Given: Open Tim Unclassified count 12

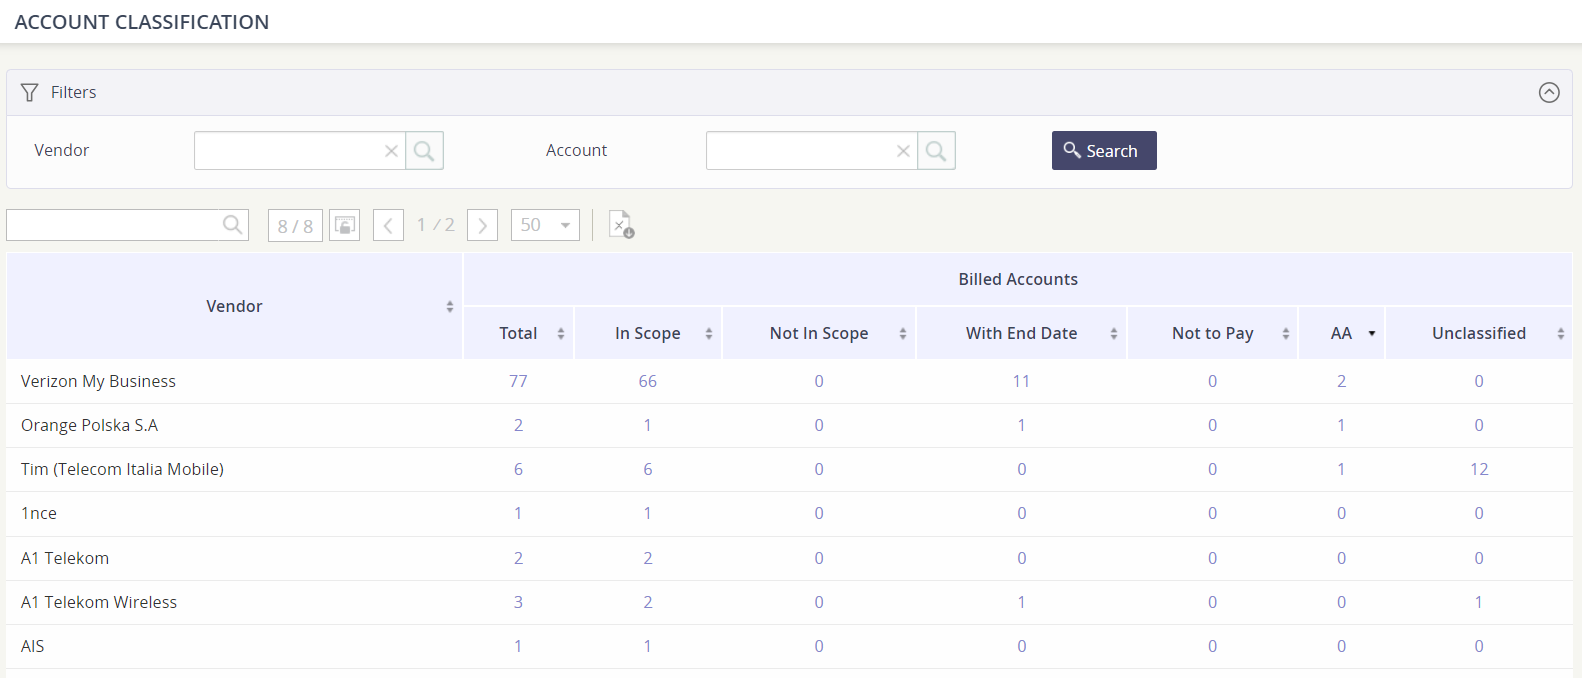Looking at the screenshot, I should pos(1479,469).
